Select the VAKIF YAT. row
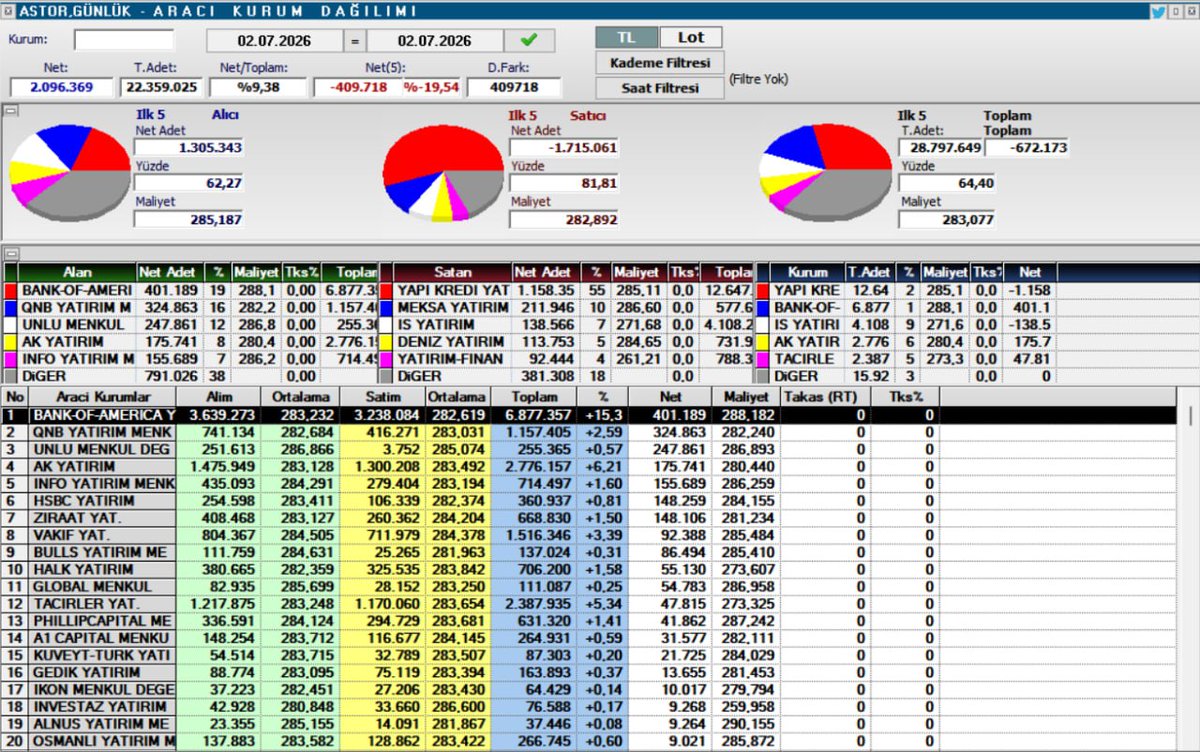 point(590,535)
